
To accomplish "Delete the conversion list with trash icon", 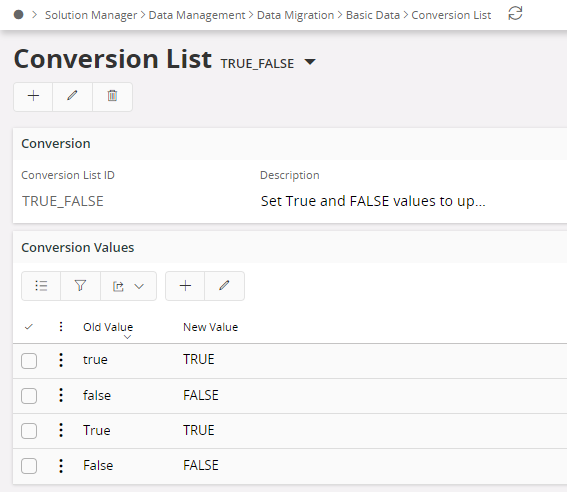I will 112,96.
